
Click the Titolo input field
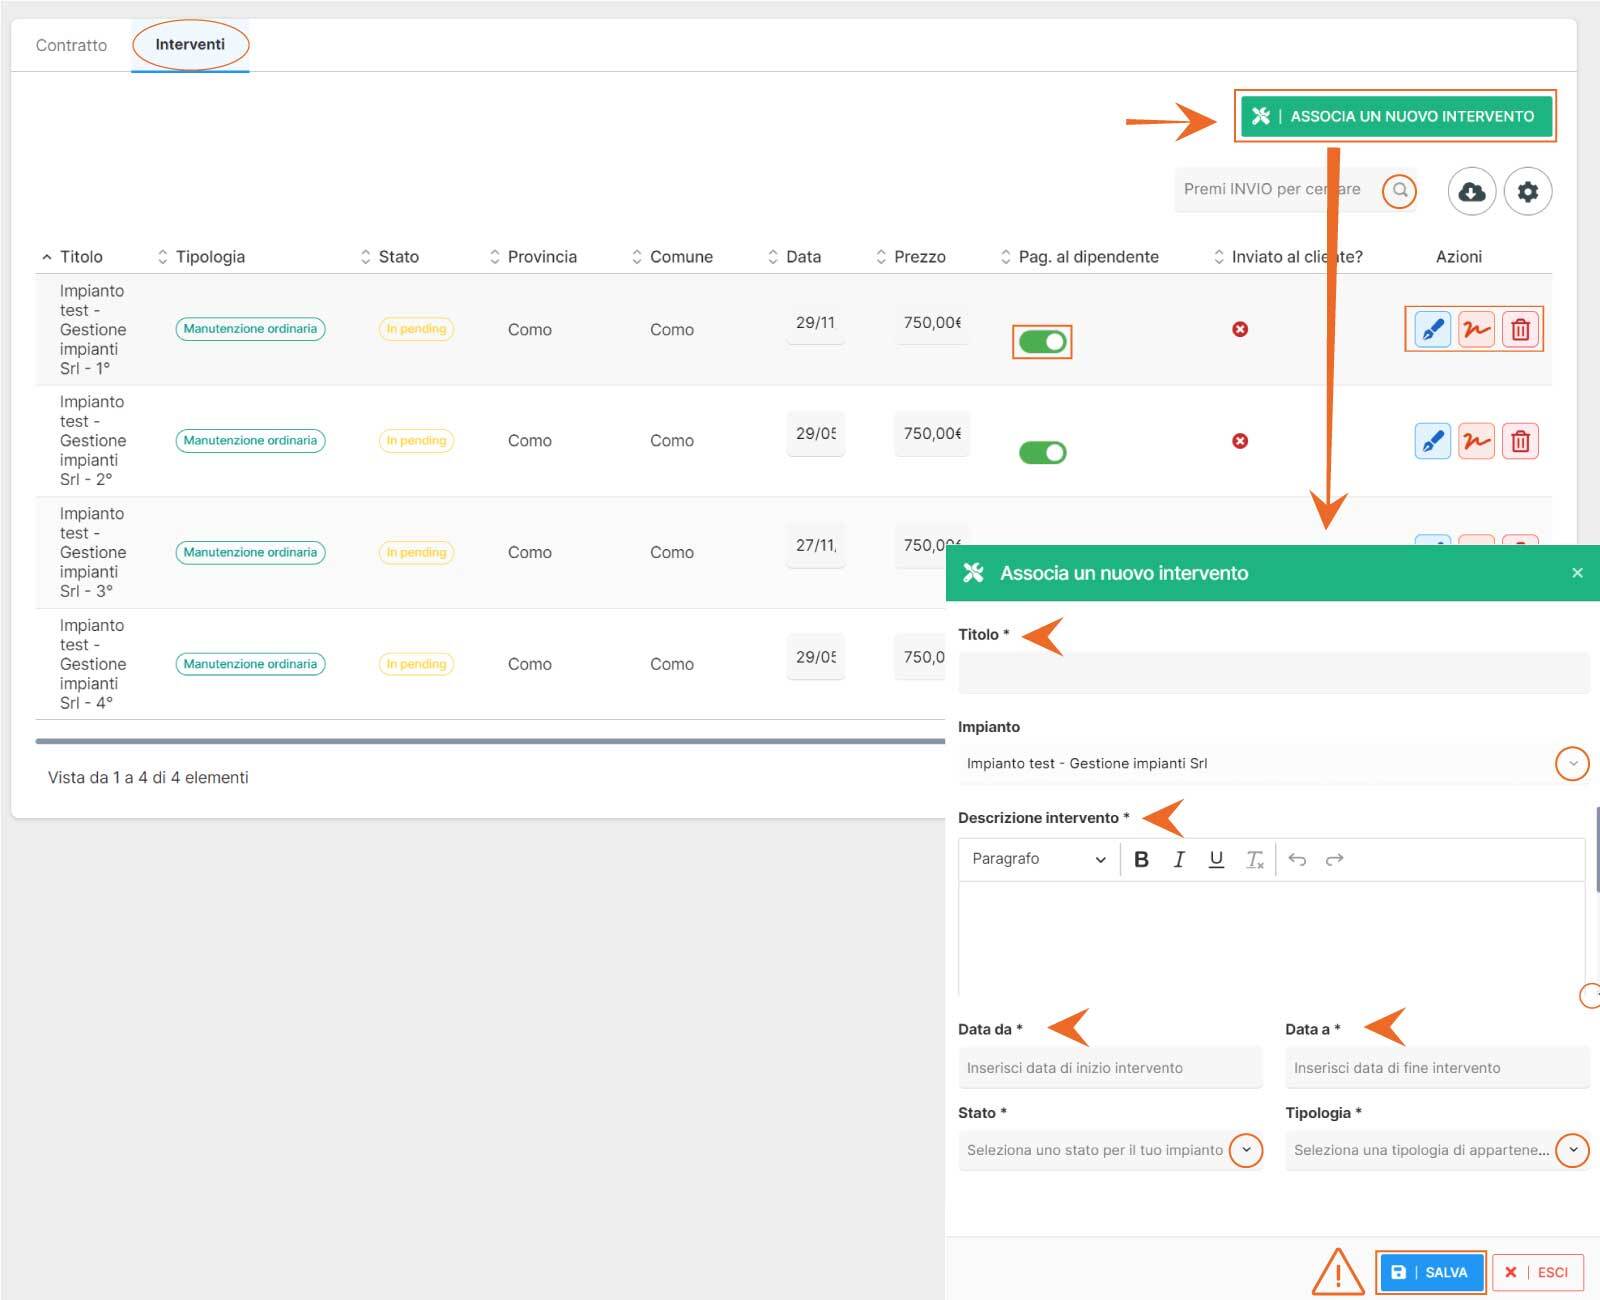[x=1272, y=673]
